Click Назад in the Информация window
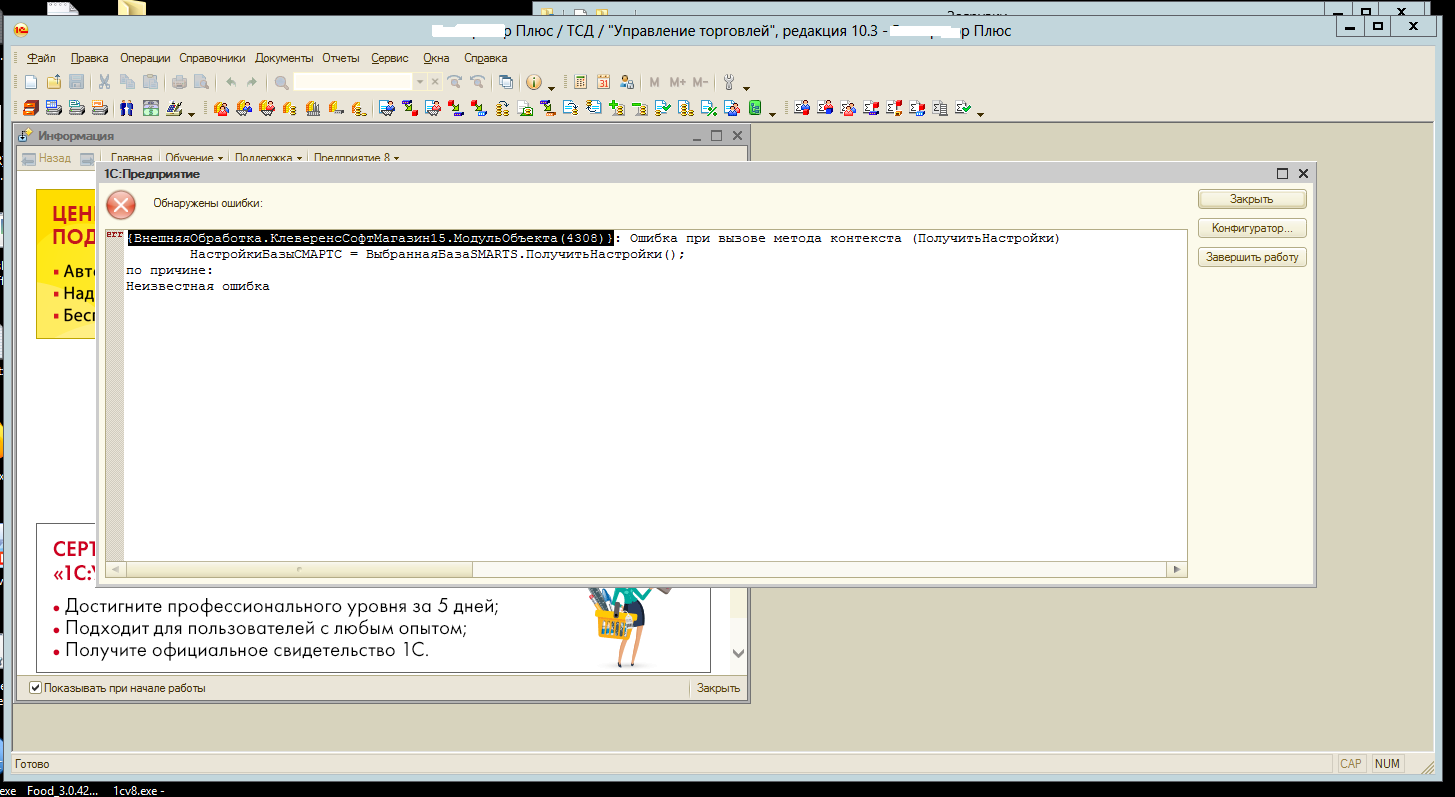Screen dimensions: 1455x797 tap(46, 158)
